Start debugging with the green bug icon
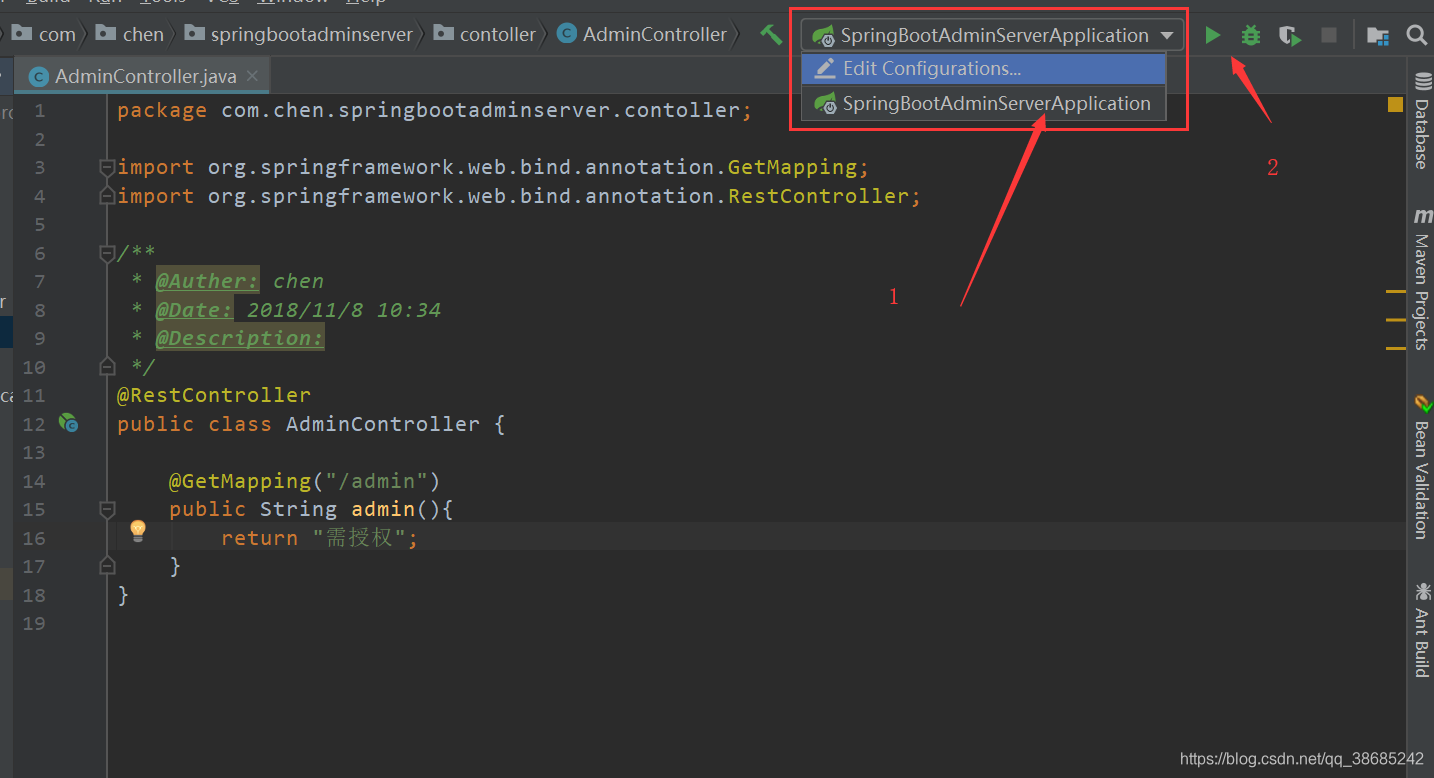Image resolution: width=1434 pixels, height=778 pixels. pos(1250,36)
